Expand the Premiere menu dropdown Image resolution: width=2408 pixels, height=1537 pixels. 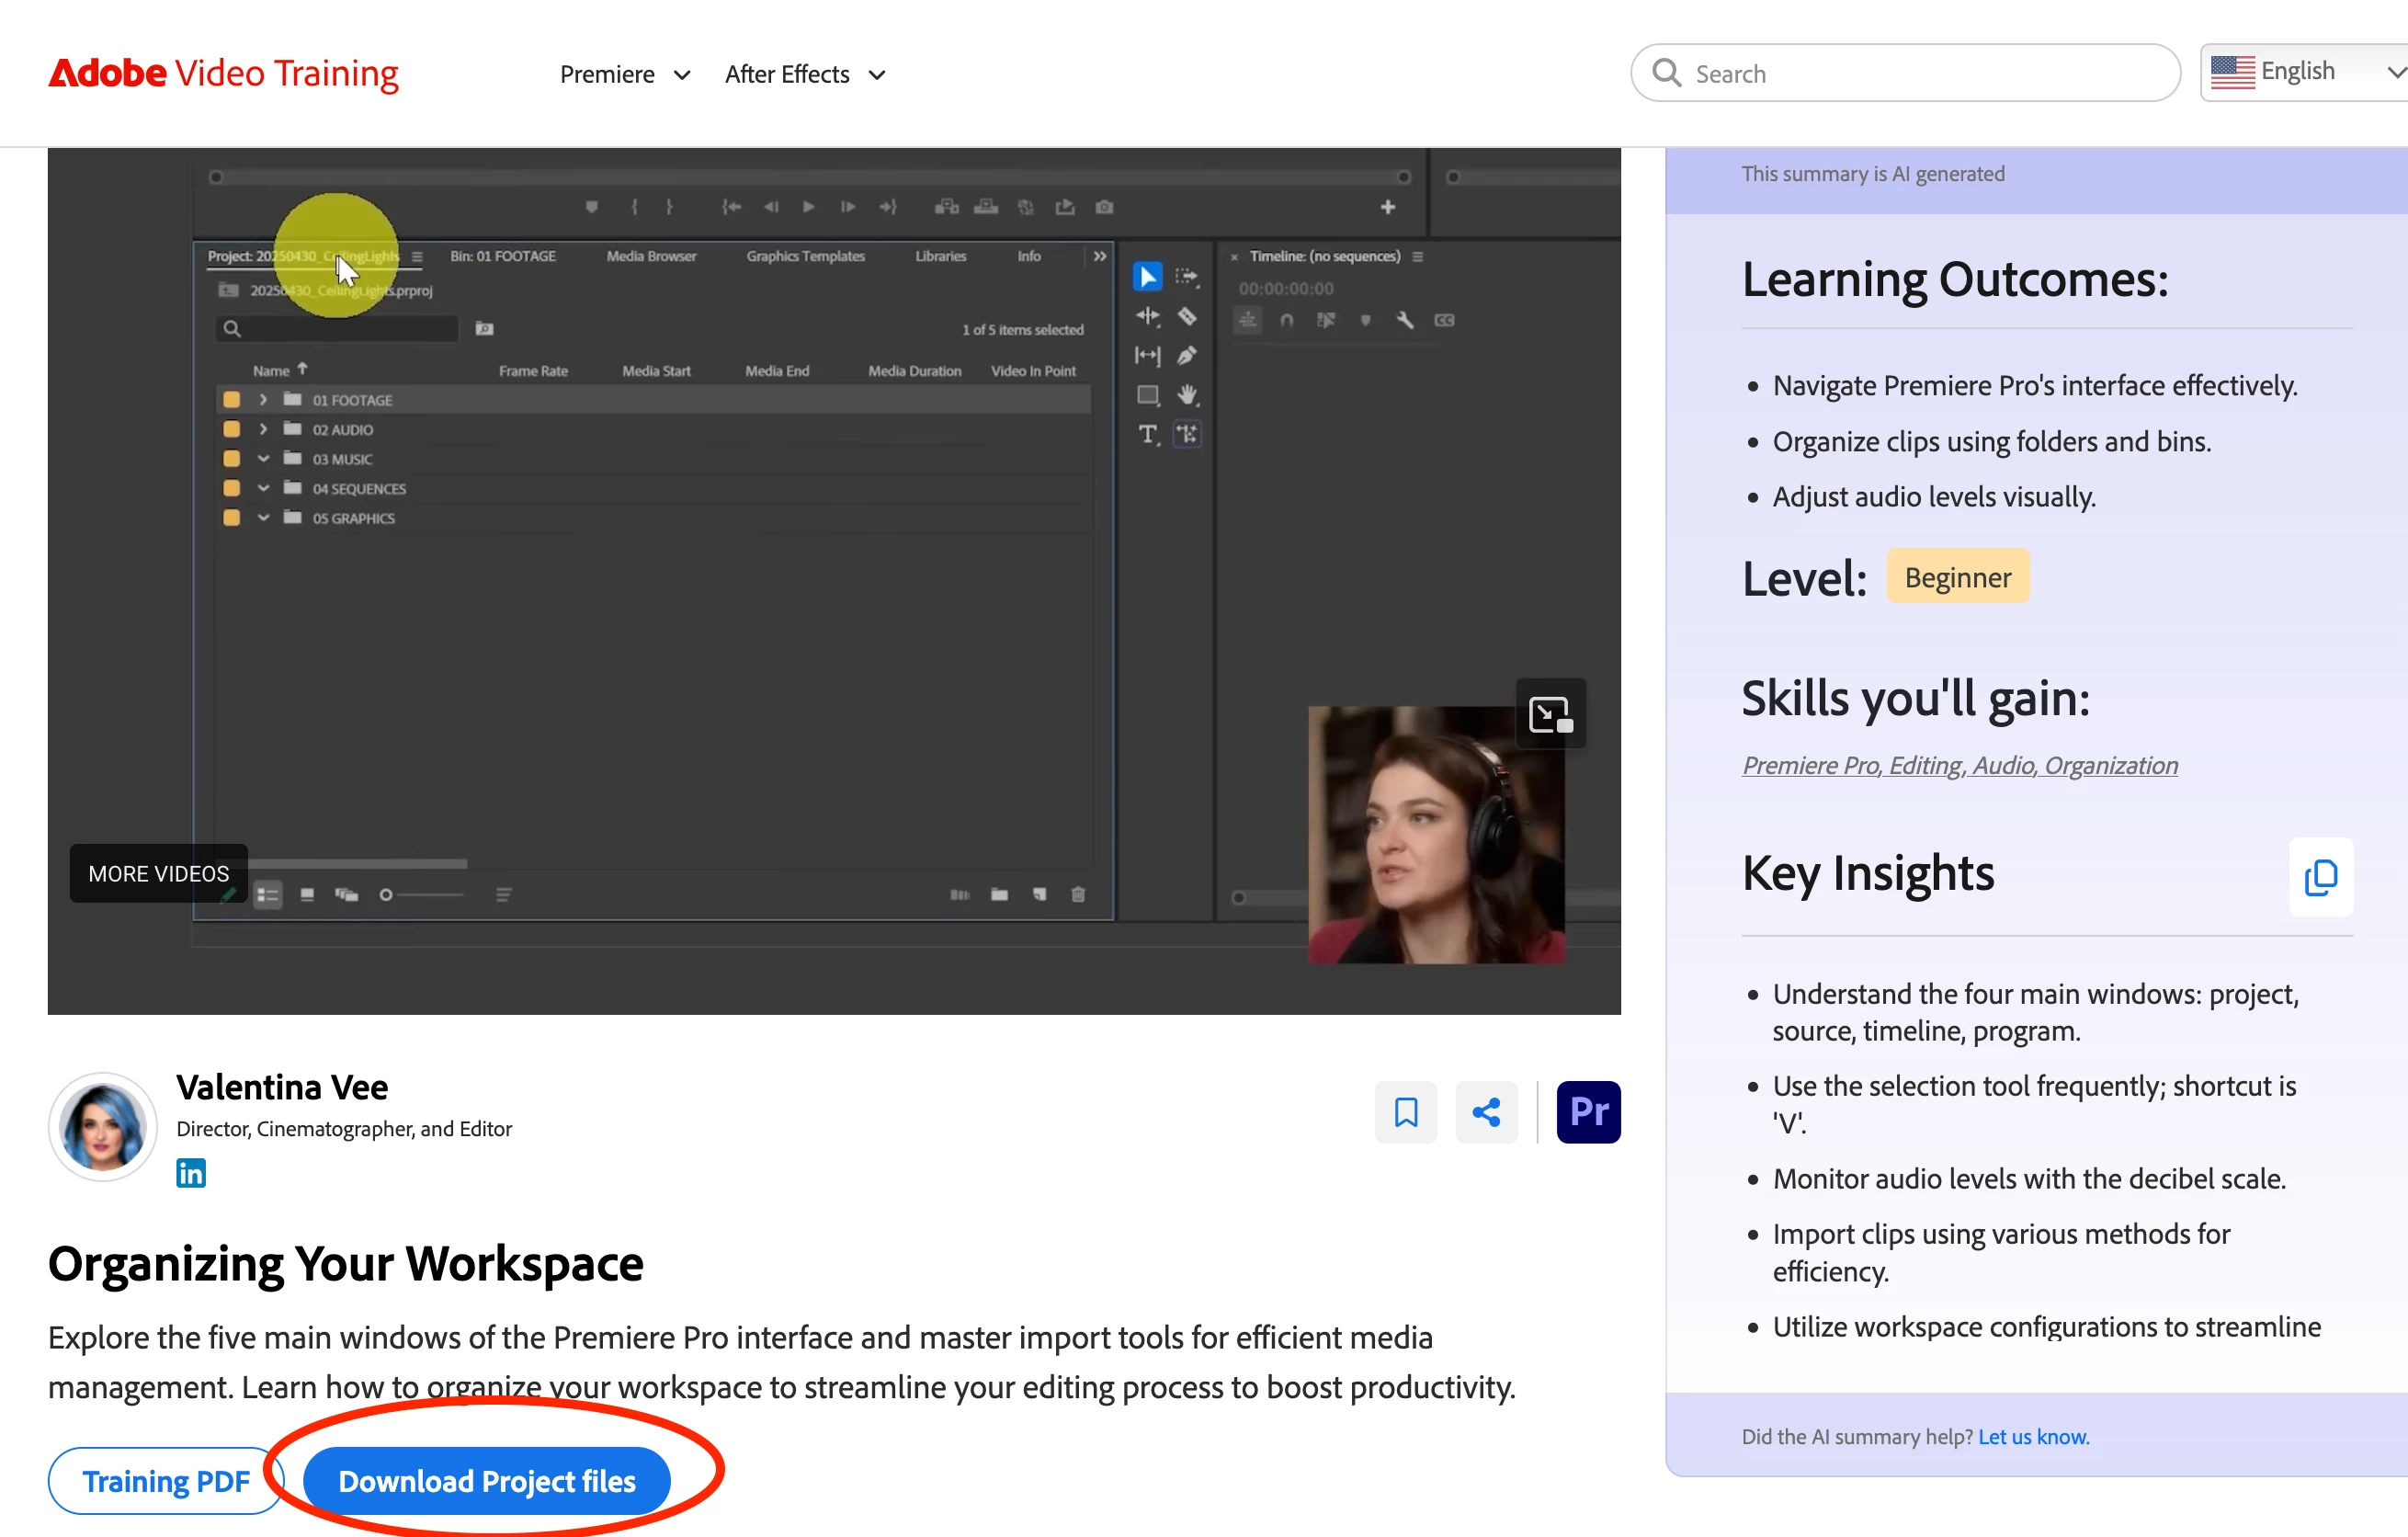(x=625, y=74)
